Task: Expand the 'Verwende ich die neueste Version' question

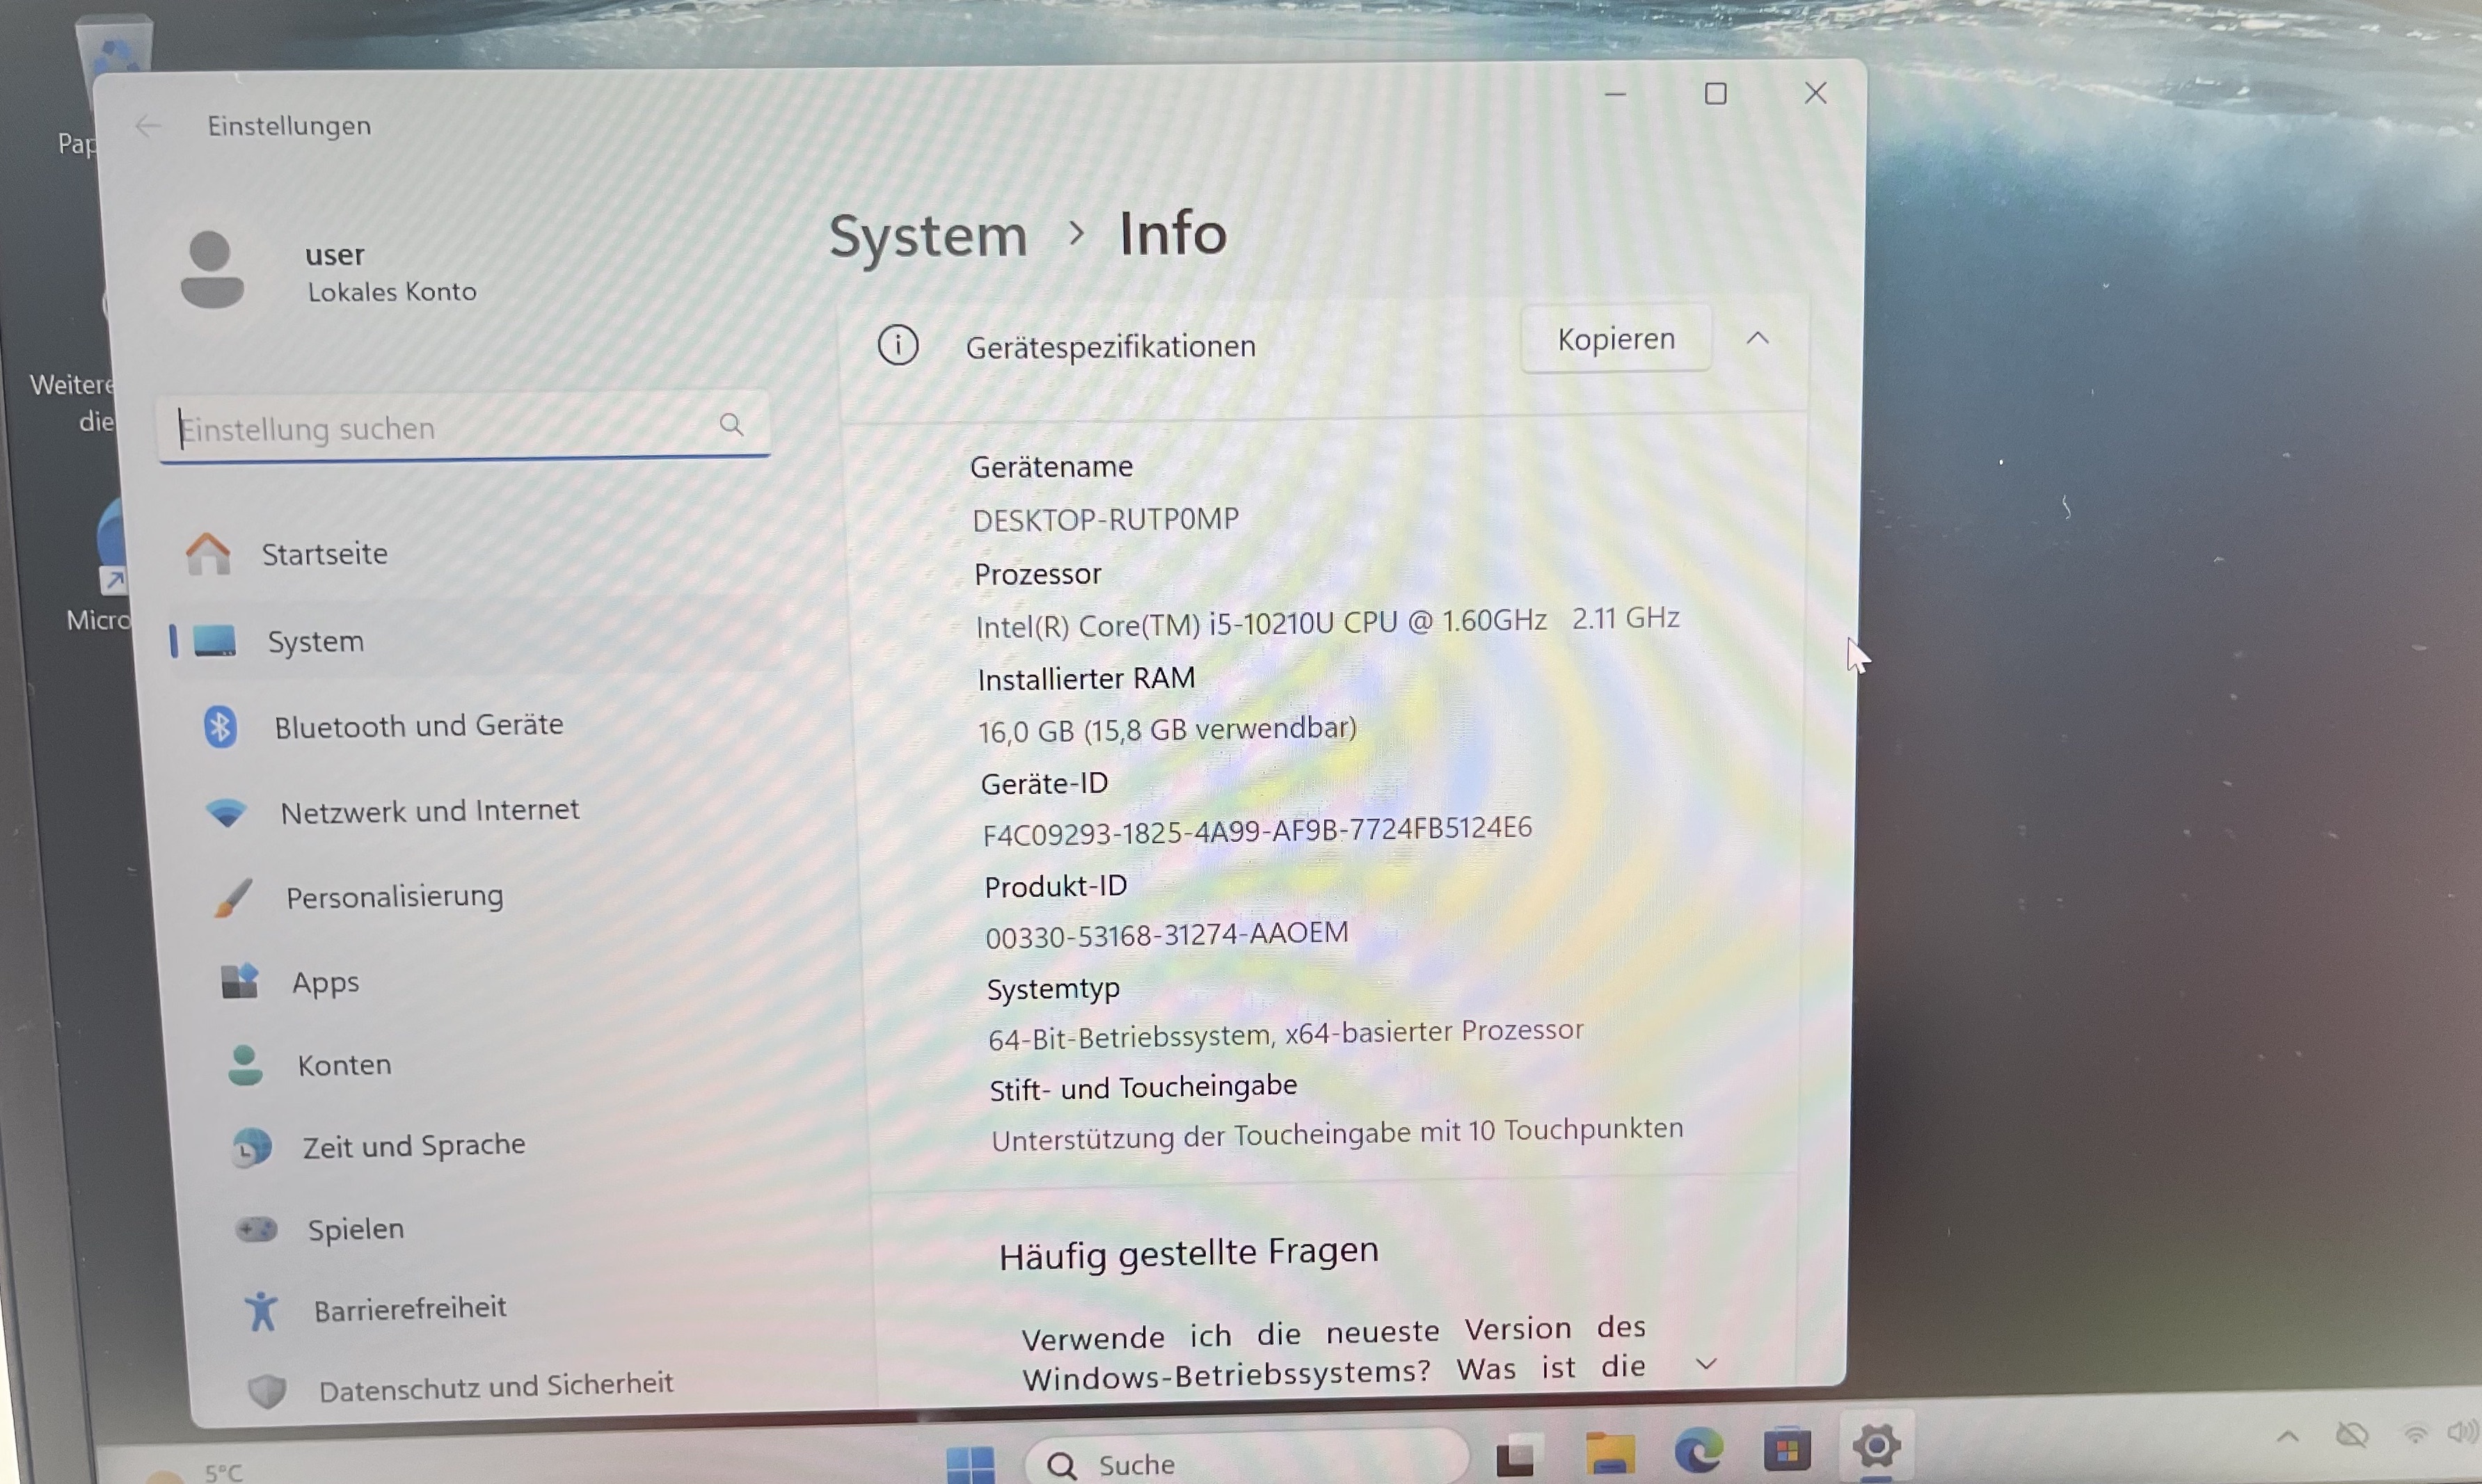Action: pos(1706,1364)
